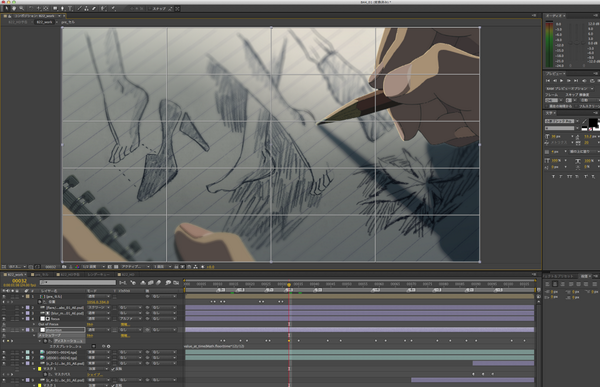Toggle hide shy layers in the timeline
Image resolution: width=600 pixels, height=387 pixels.
(143, 283)
